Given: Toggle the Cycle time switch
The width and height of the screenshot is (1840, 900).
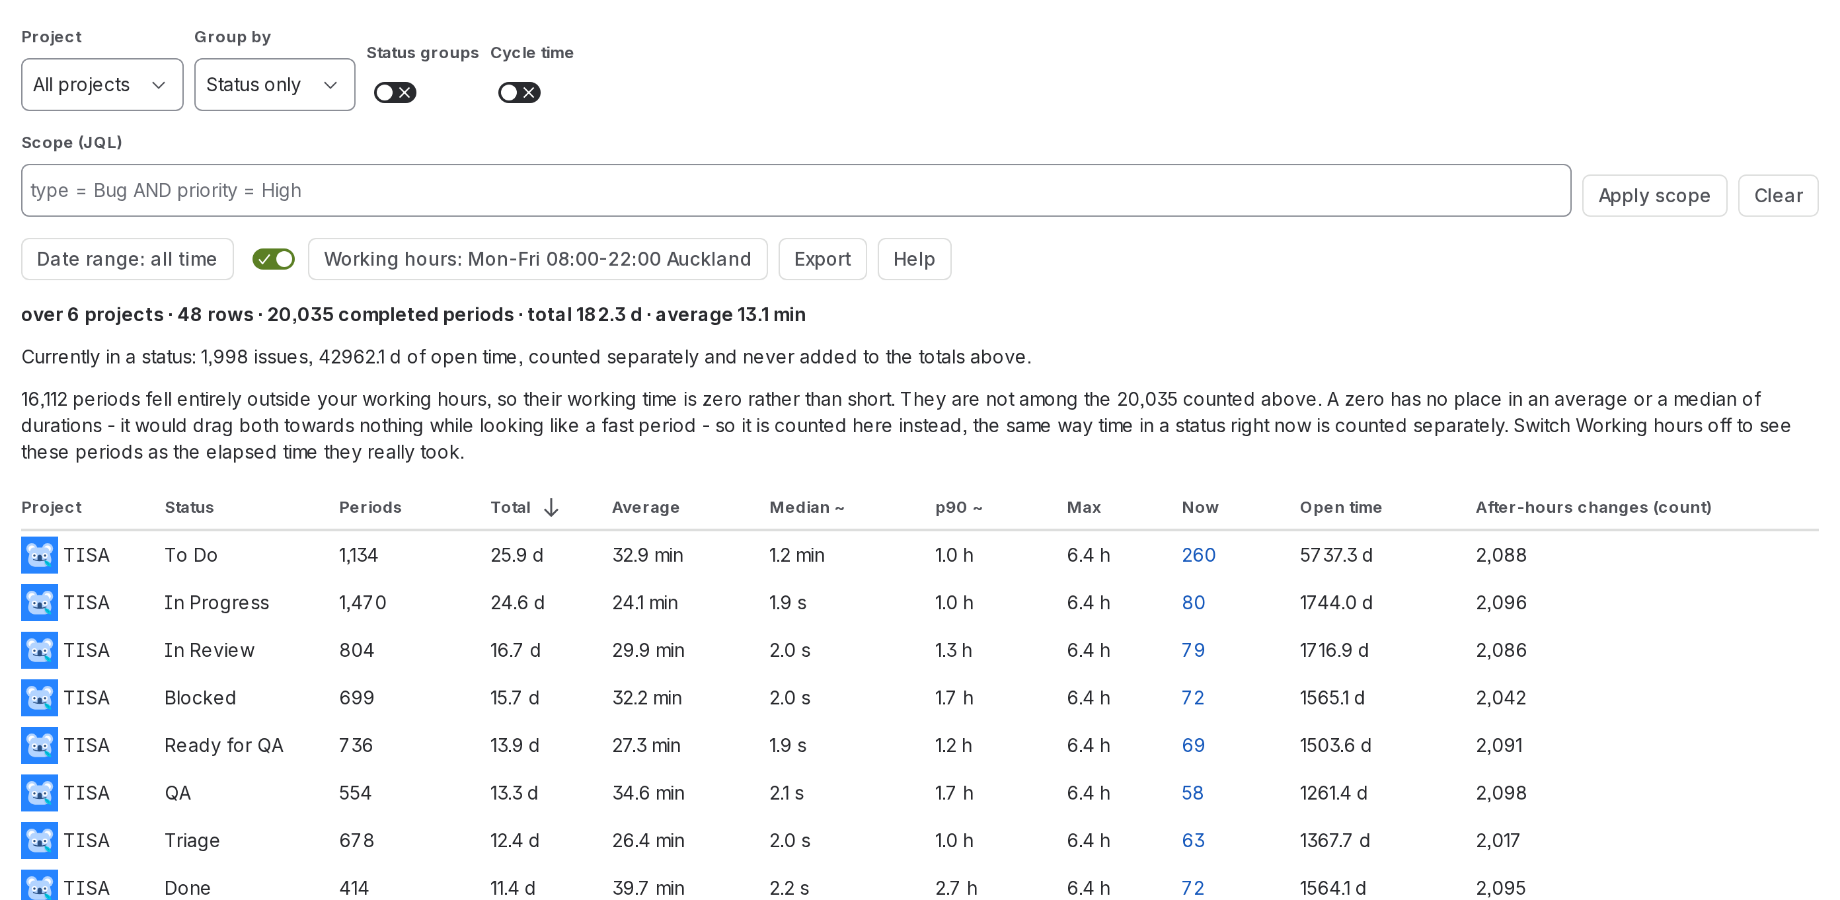Looking at the screenshot, I should pyautogui.click(x=519, y=93).
